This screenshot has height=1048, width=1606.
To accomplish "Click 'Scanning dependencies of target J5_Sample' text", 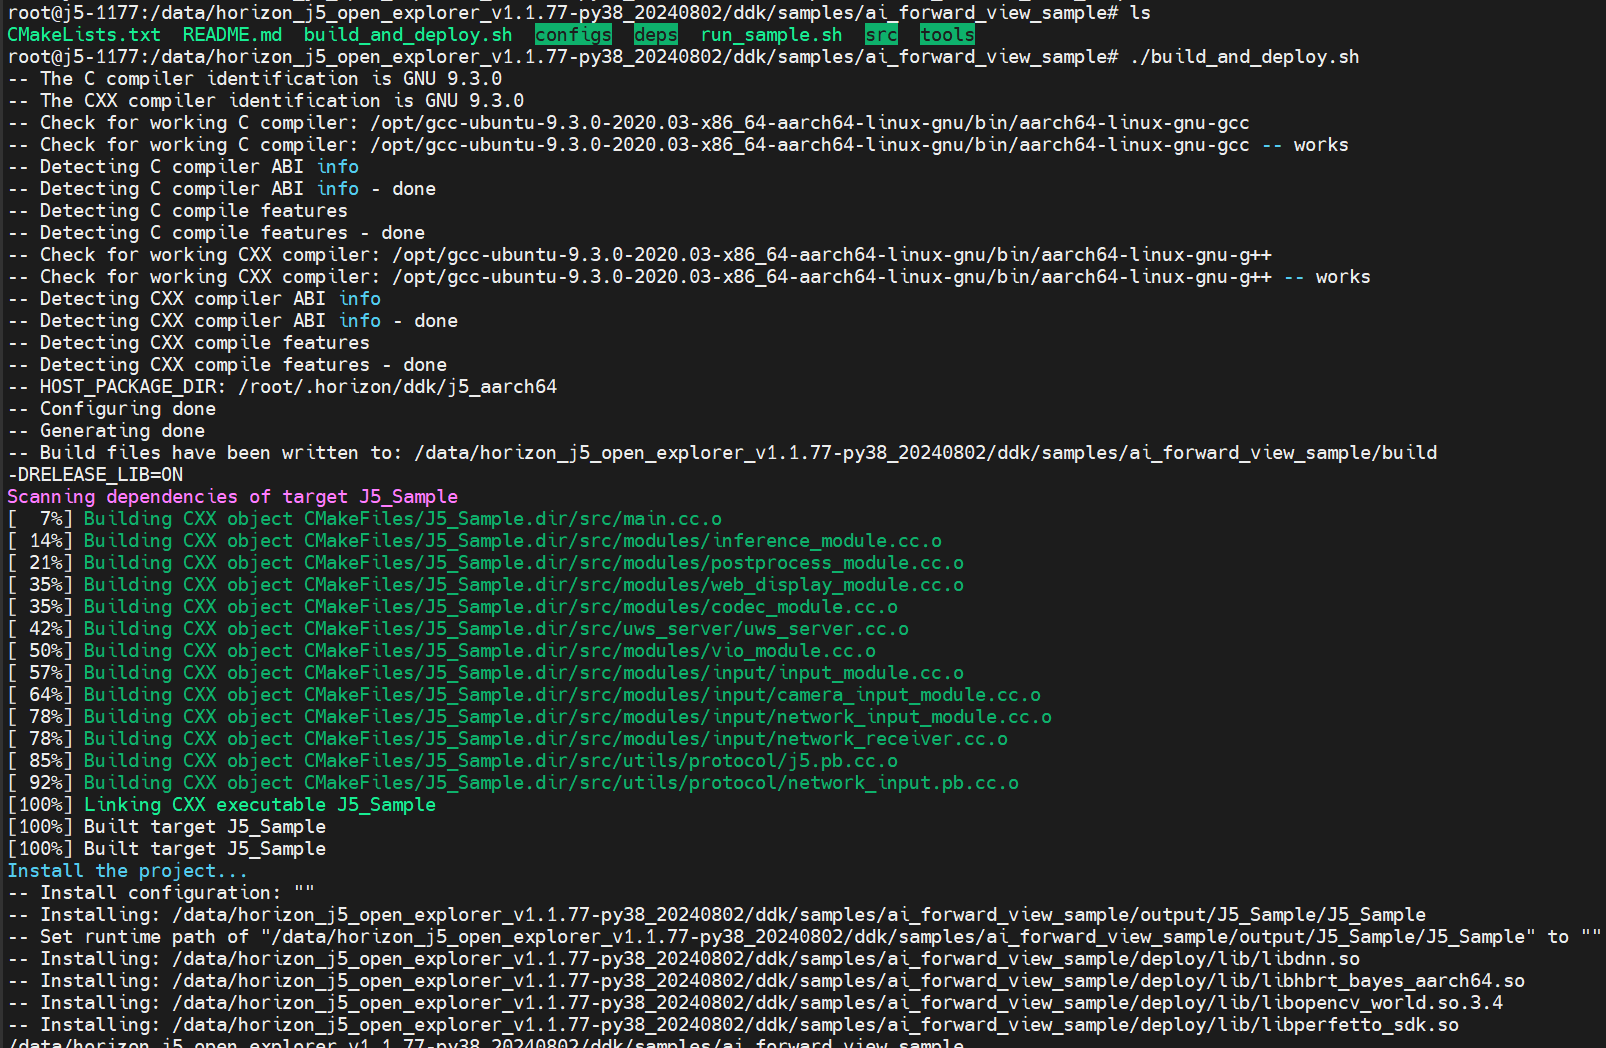I will pos(232,497).
